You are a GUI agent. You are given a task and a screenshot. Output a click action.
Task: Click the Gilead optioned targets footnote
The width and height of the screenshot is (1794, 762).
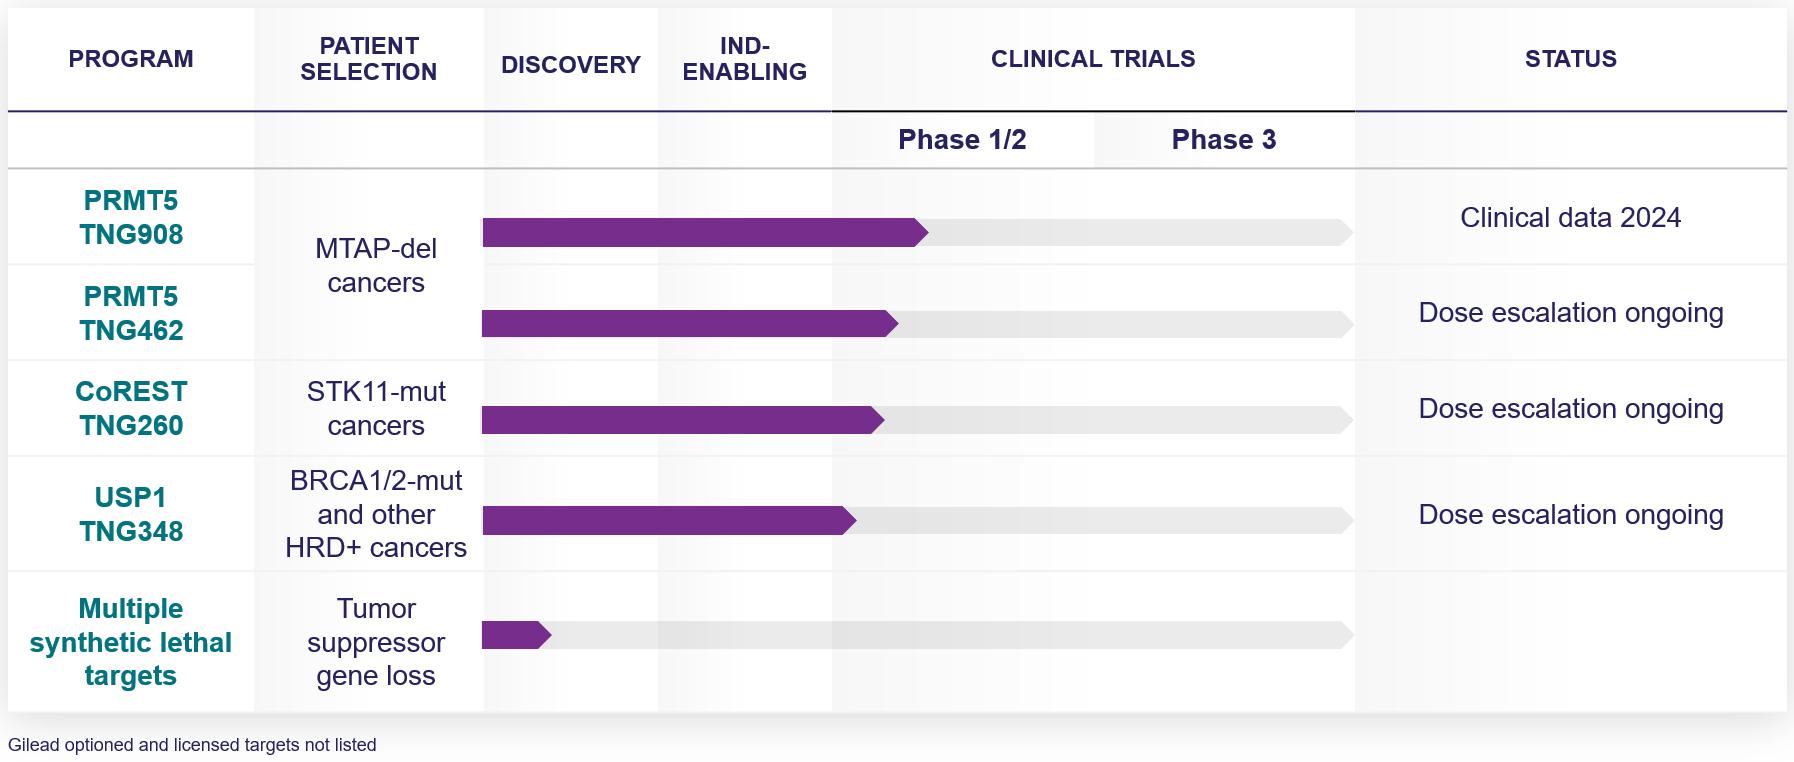[192, 745]
